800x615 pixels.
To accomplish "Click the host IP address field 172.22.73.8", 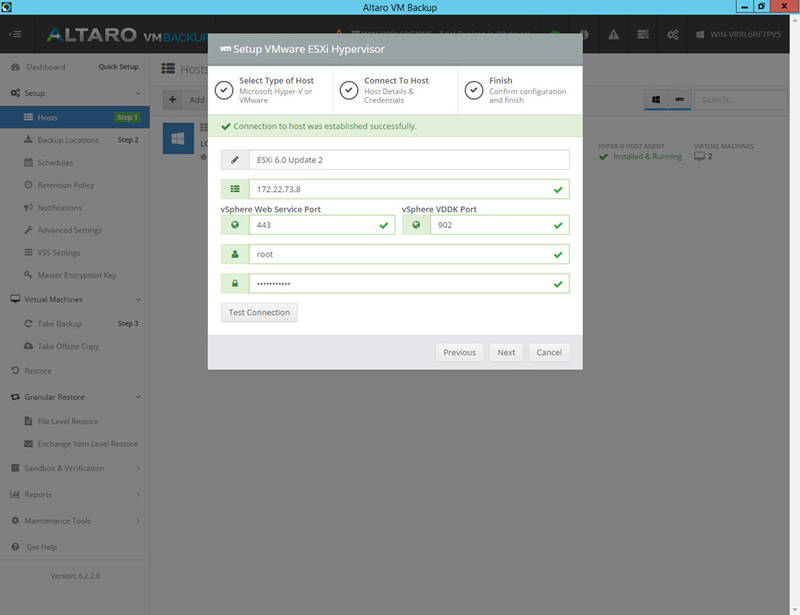I will click(x=409, y=189).
